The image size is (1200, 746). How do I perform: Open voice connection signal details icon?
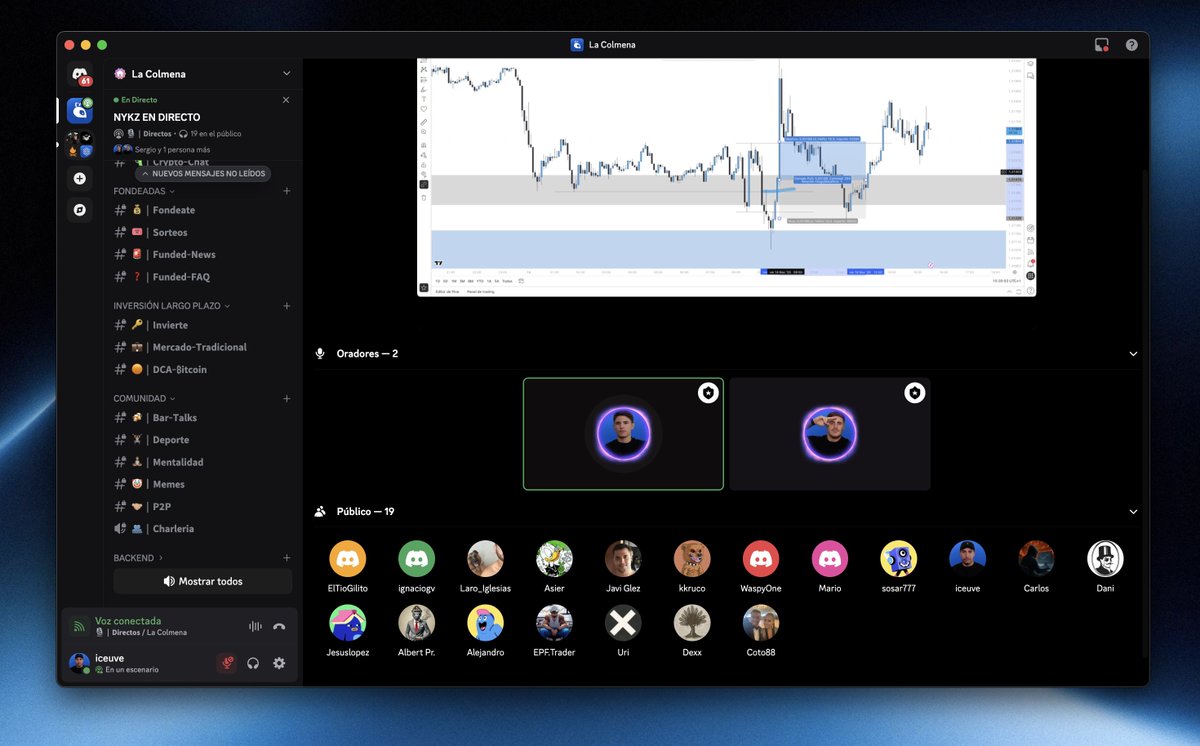(x=78, y=627)
